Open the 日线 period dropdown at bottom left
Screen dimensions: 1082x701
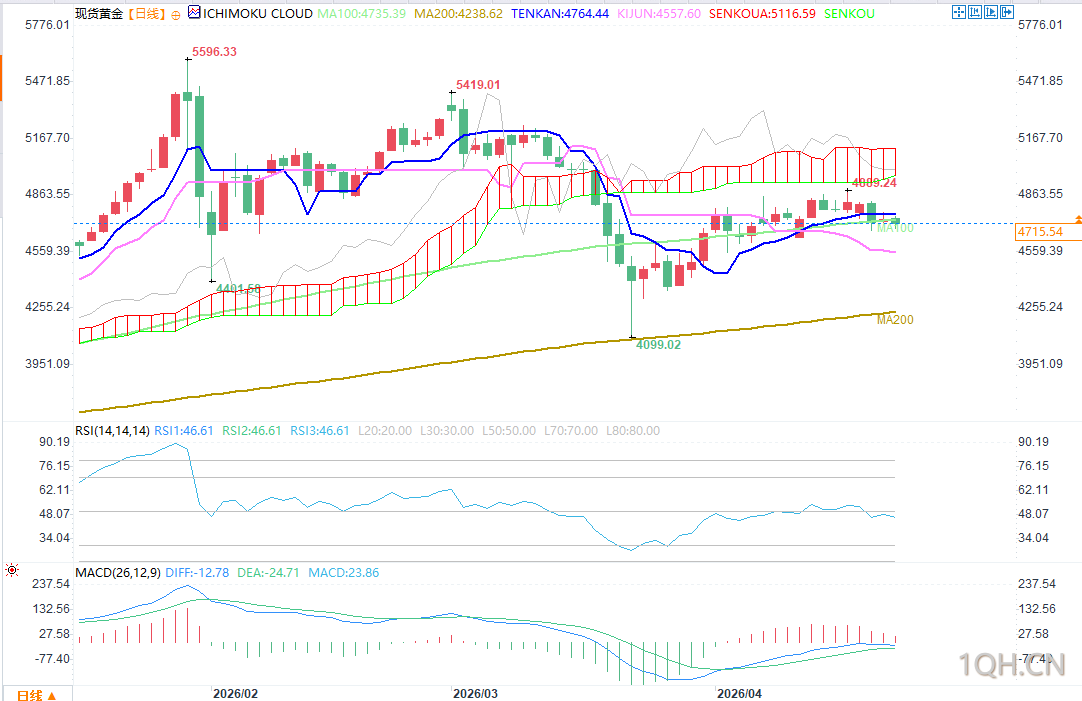[36, 695]
